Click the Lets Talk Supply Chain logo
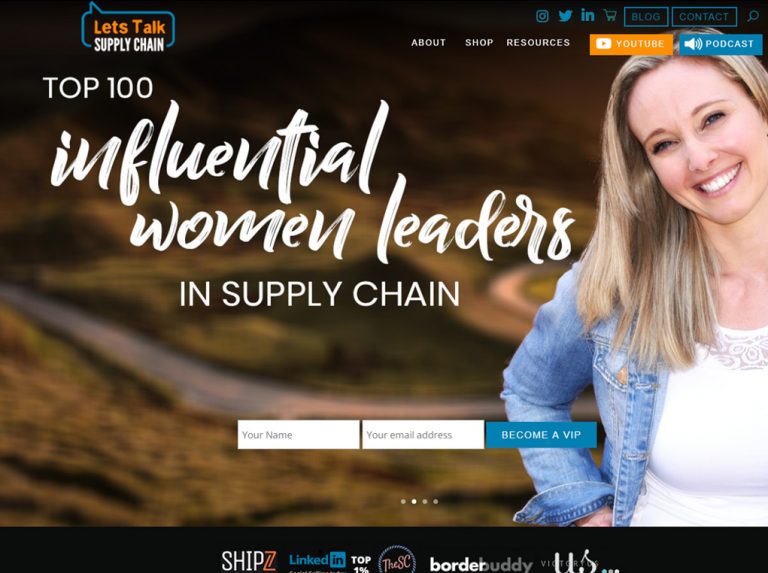Viewport: 768px width, 573px height. 128,28
